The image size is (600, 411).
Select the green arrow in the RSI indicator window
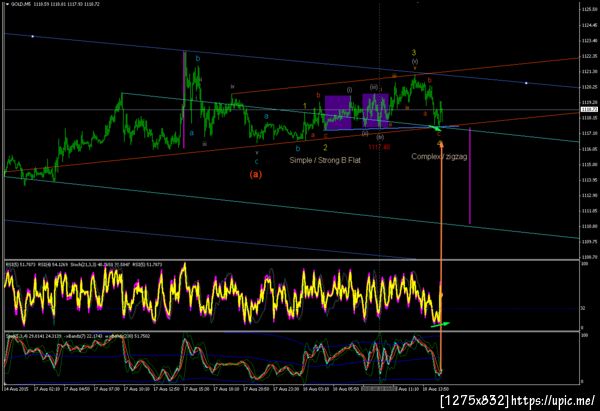pyautogui.click(x=440, y=325)
